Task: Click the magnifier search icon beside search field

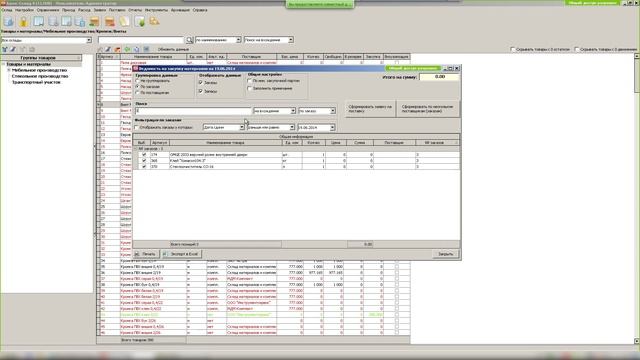Action: coord(189,40)
